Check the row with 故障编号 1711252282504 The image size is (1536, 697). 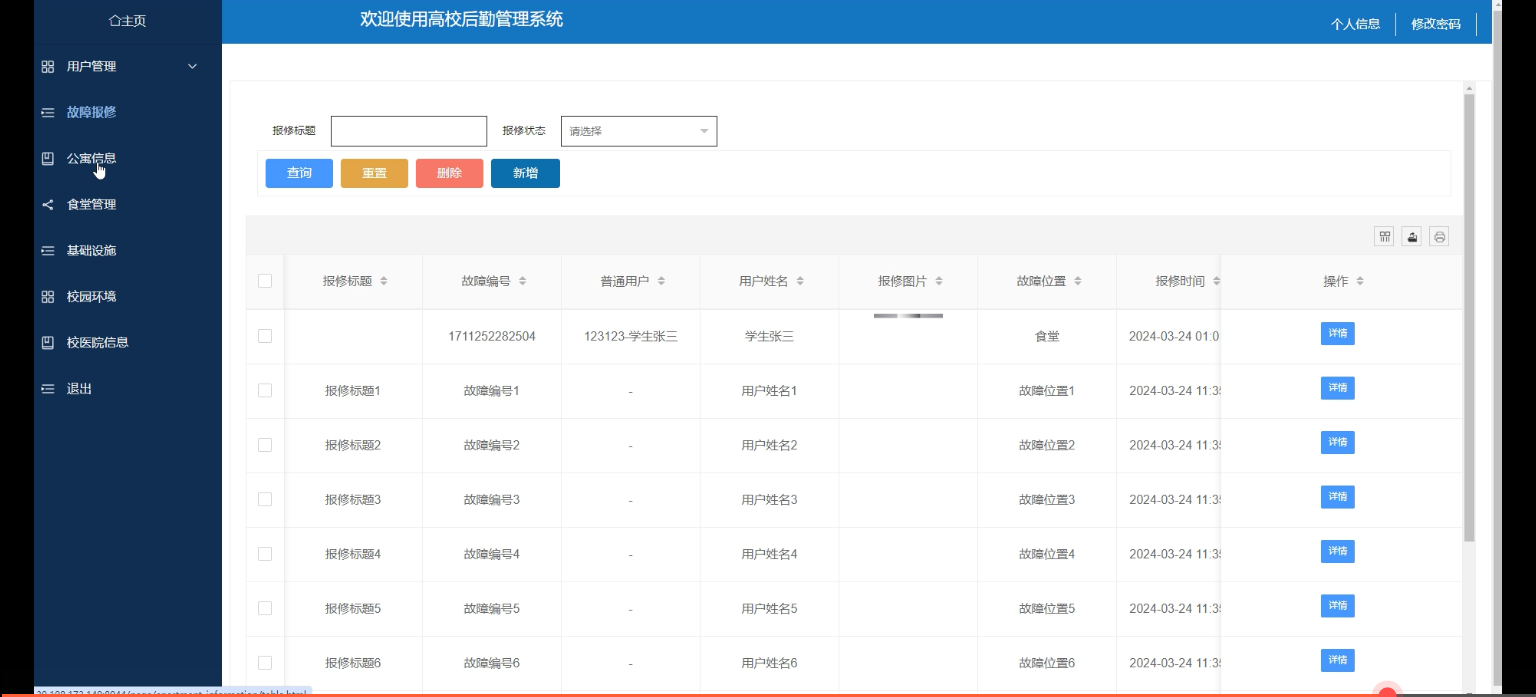265,336
